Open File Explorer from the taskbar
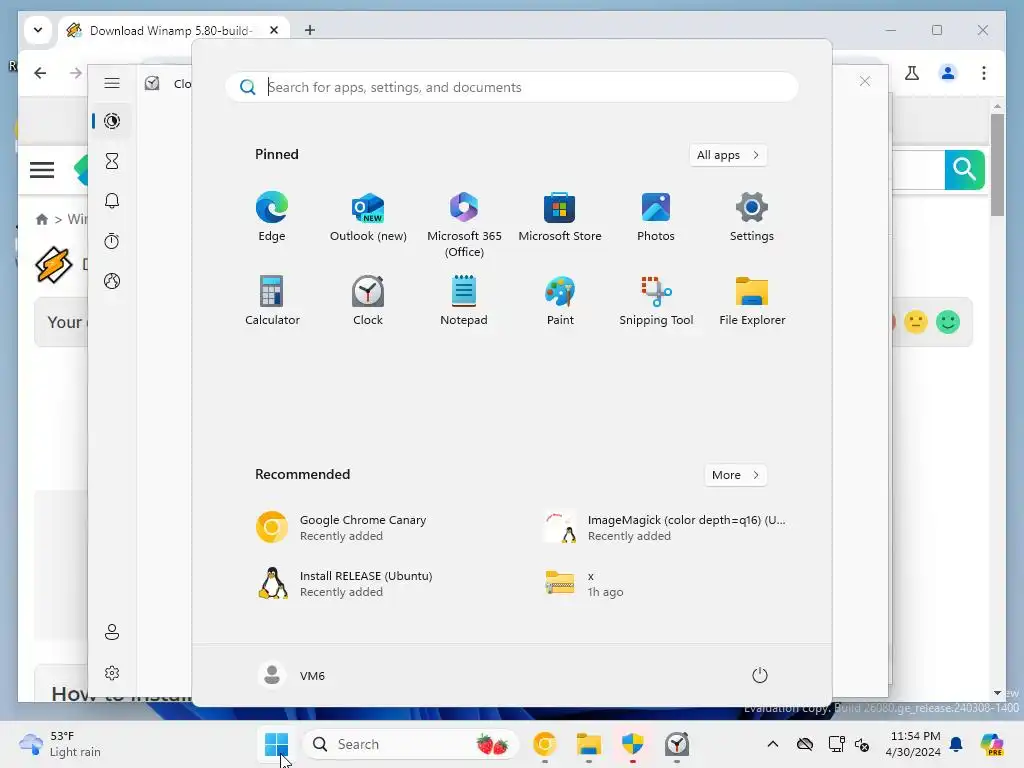This screenshot has width=1024, height=768. 588,744
